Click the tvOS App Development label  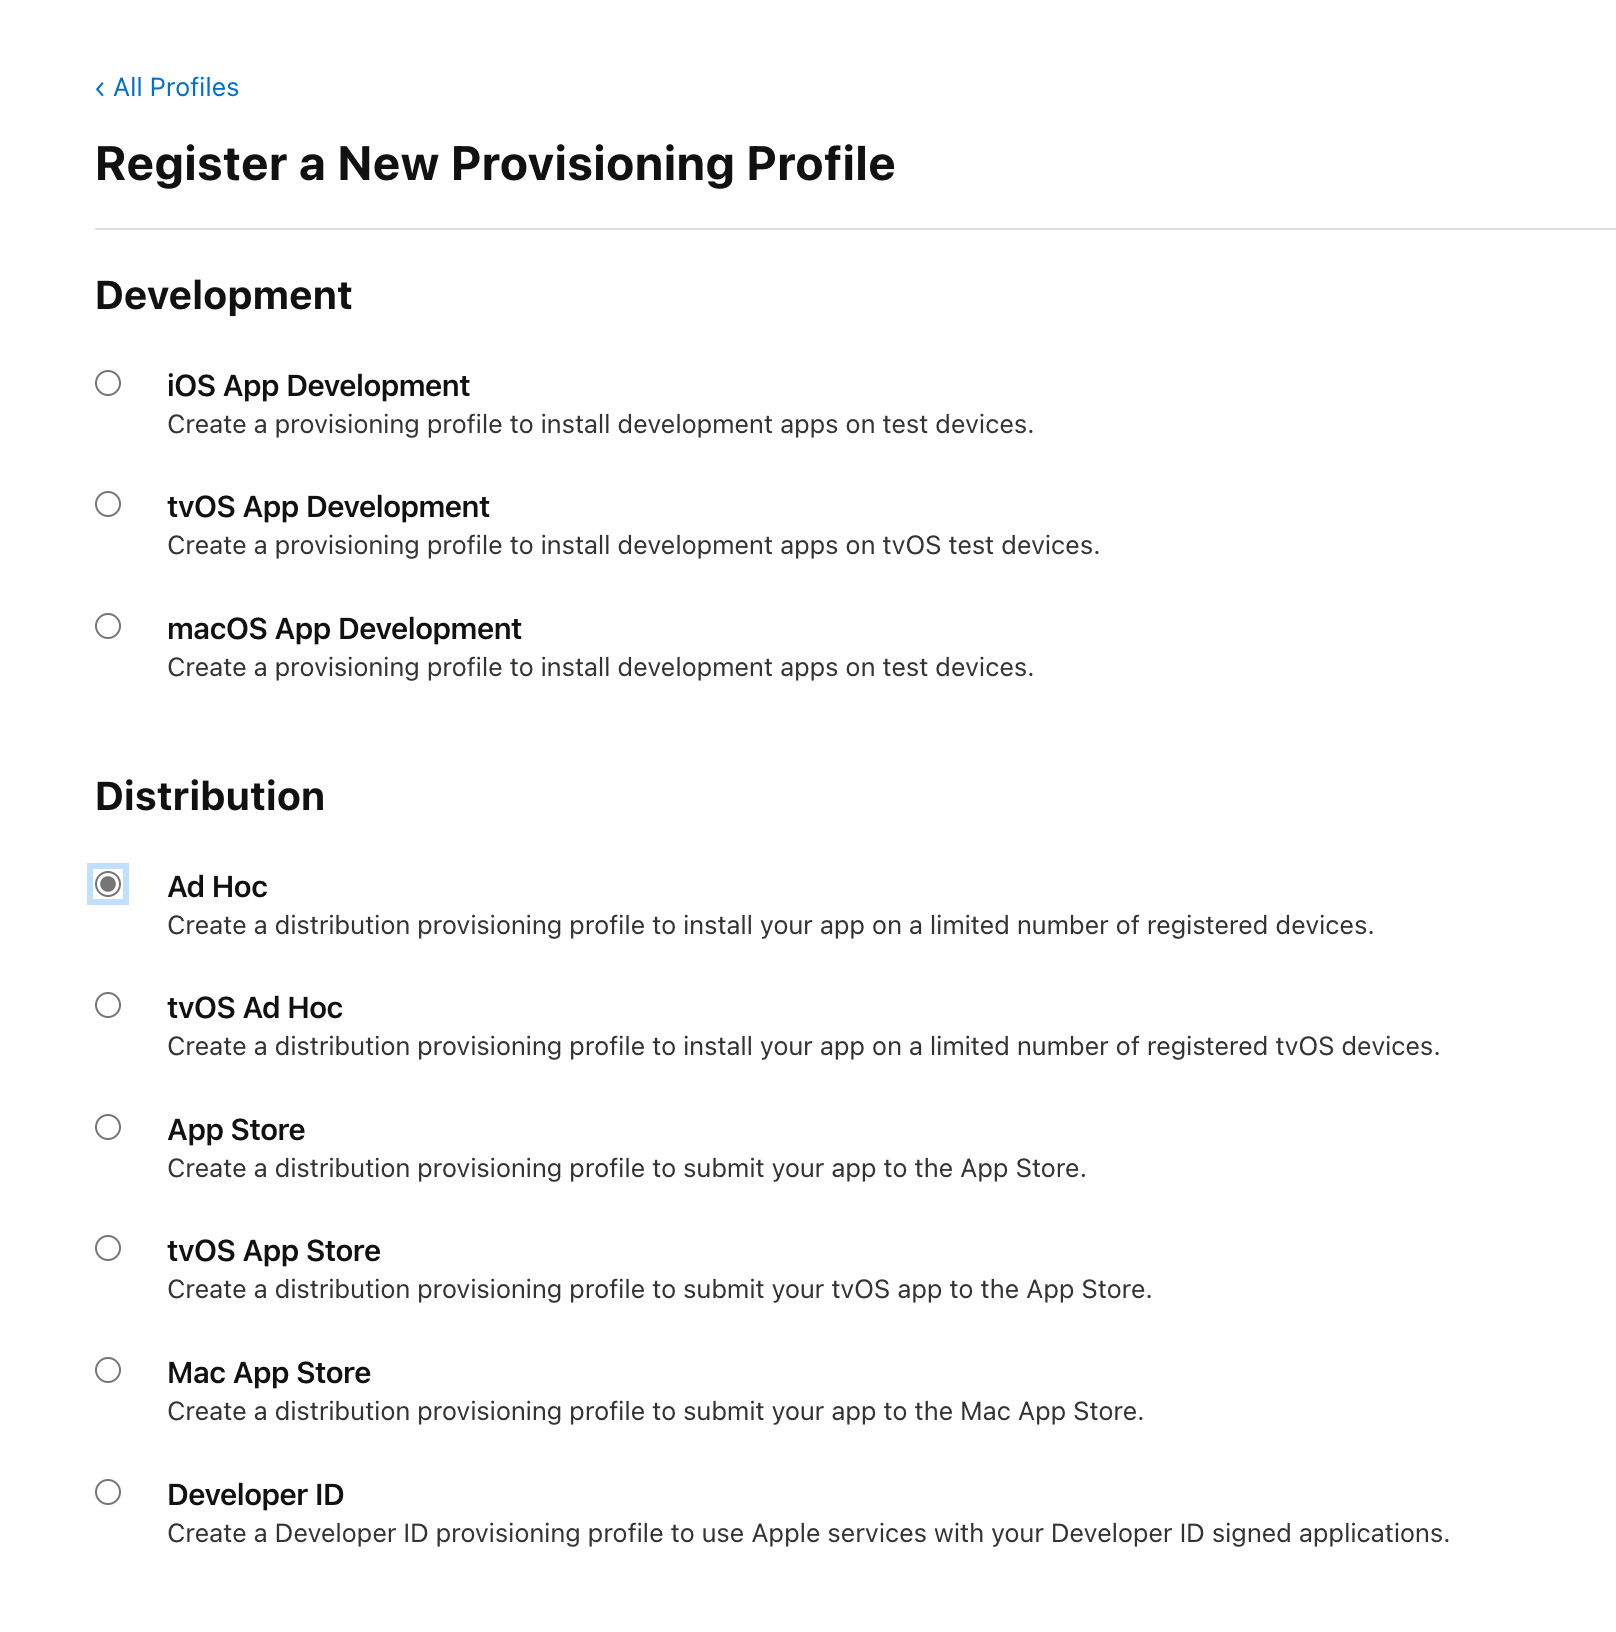328,507
